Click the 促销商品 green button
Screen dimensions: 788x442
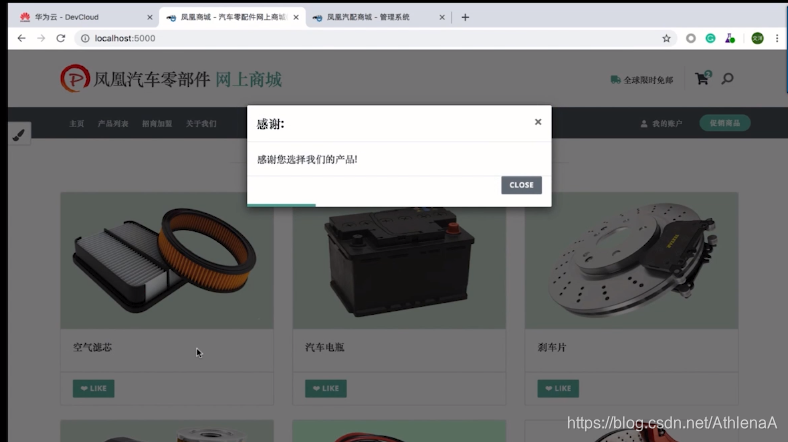pos(725,123)
